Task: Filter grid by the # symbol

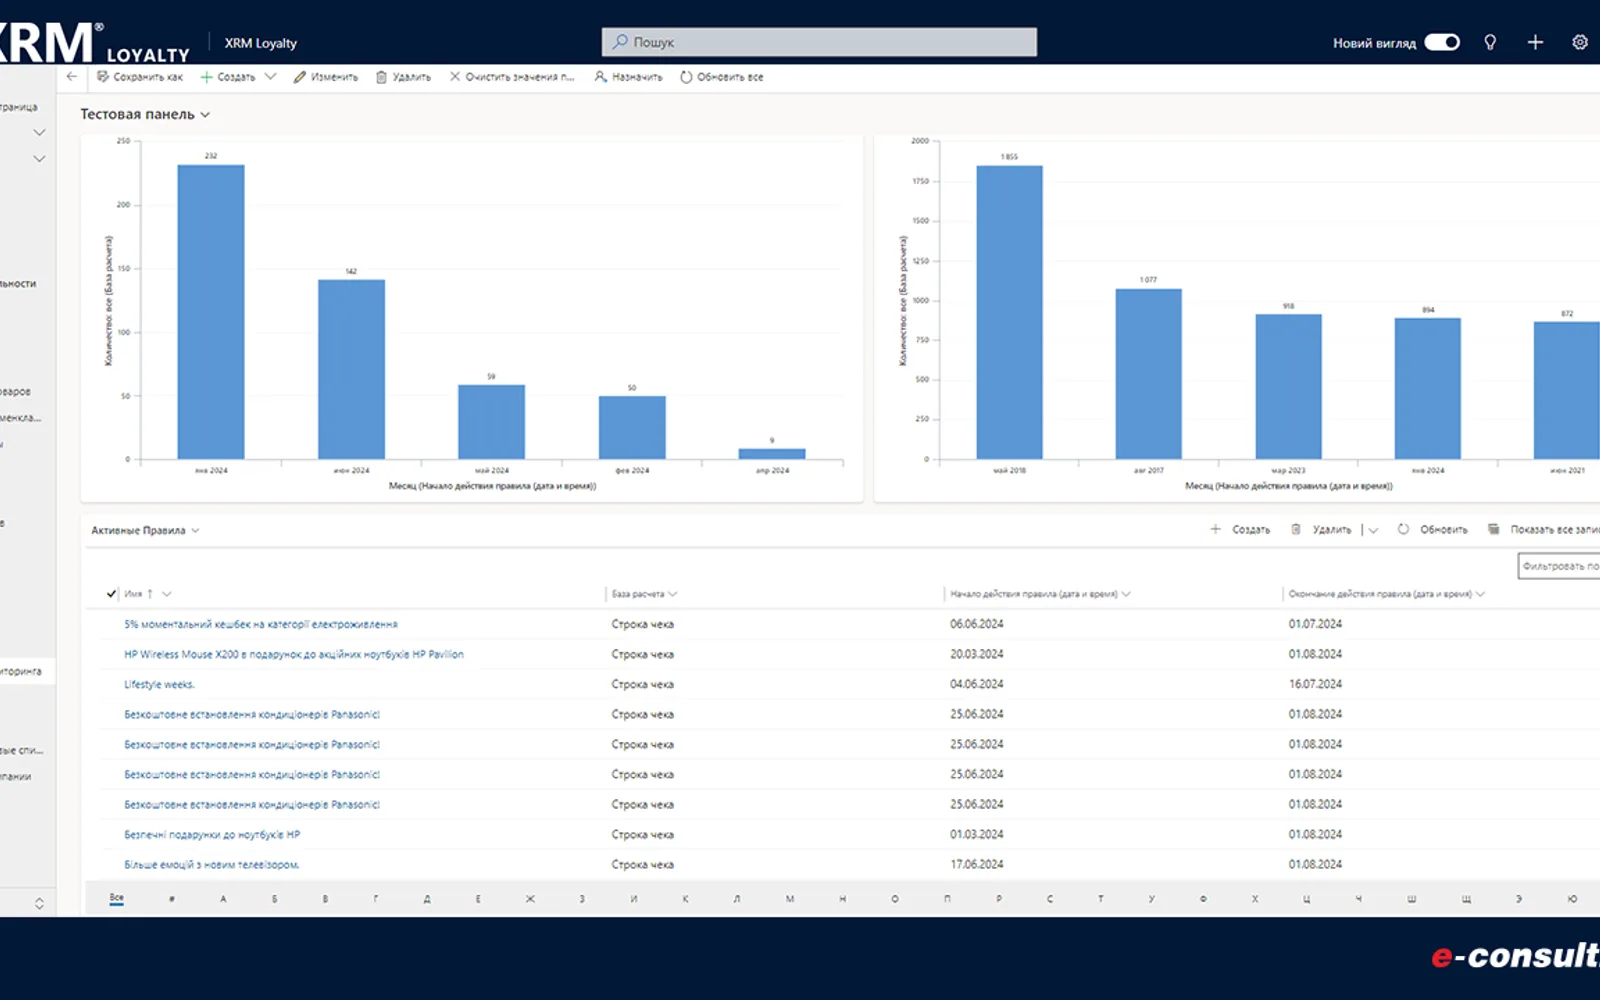Action: (172, 899)
